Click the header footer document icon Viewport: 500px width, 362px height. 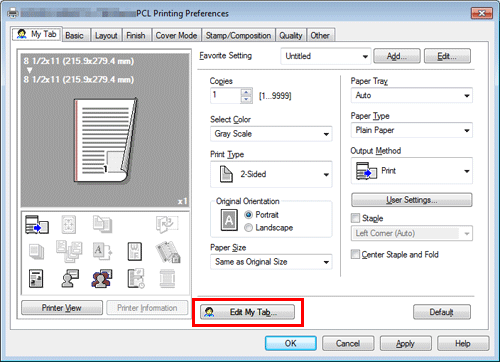(x=36, y=279)
